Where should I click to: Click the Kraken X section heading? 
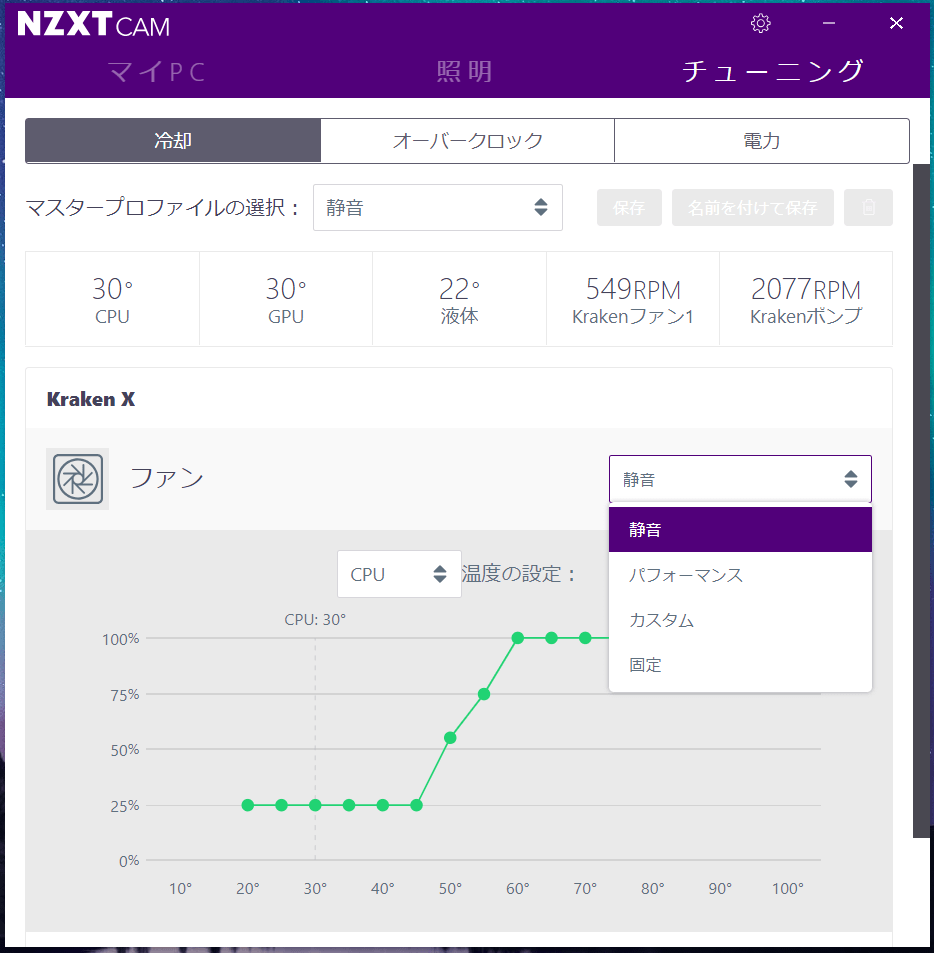91,399
